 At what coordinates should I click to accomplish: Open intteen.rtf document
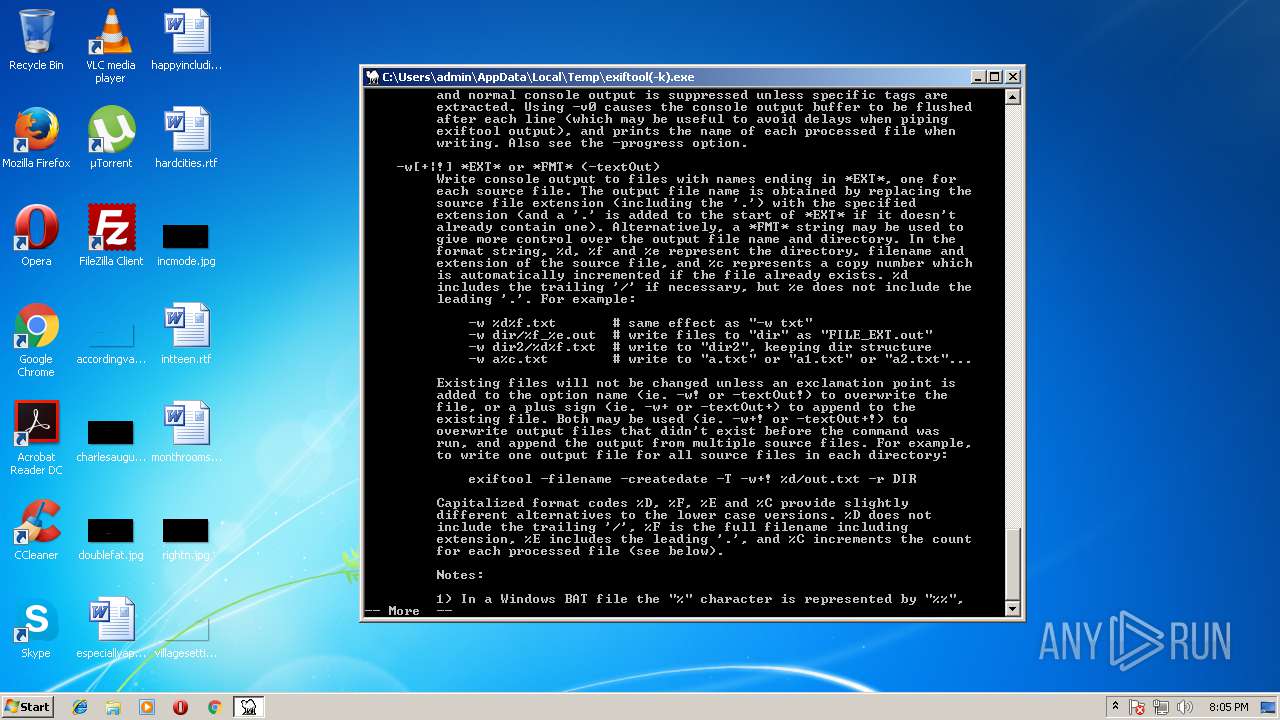186,334
